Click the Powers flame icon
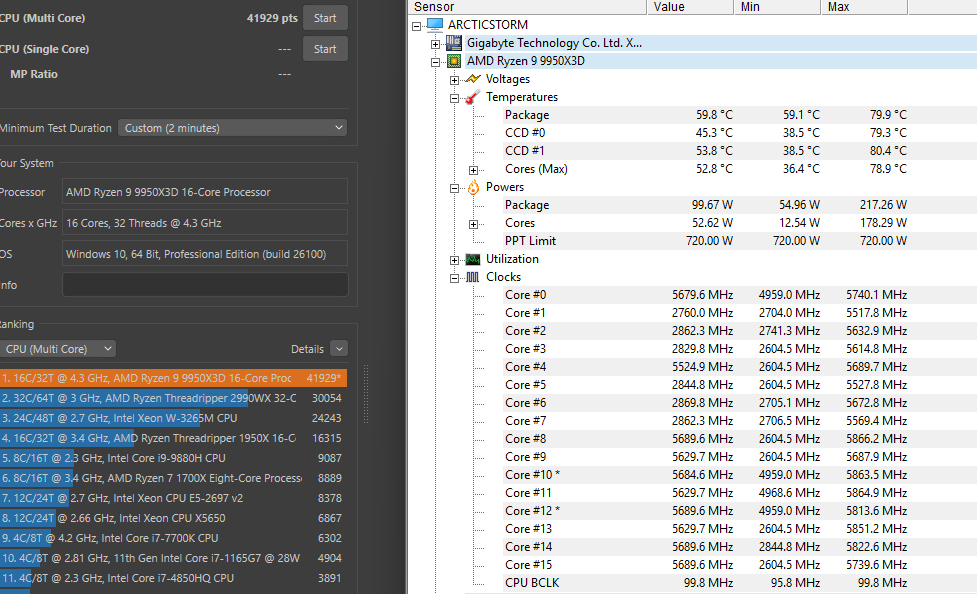The height and width of the screenshot is (594, 977). [473, 187]
